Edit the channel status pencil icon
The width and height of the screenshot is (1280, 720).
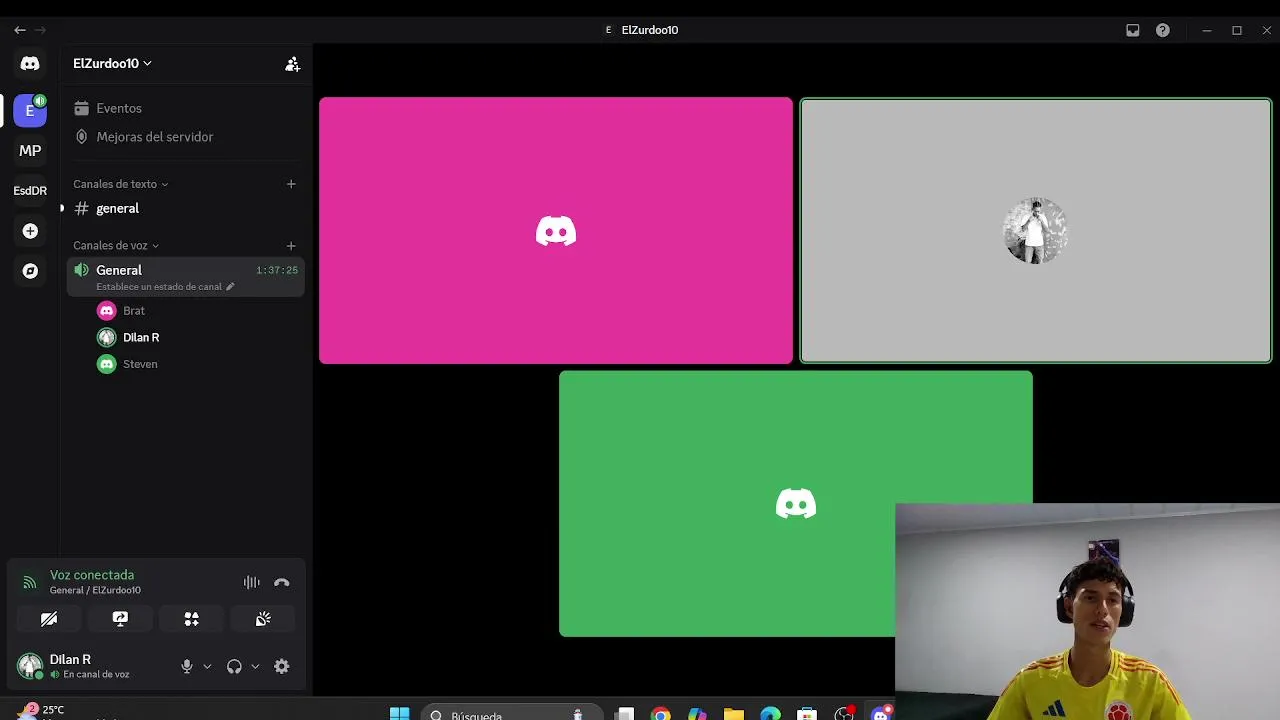[230, 287]
